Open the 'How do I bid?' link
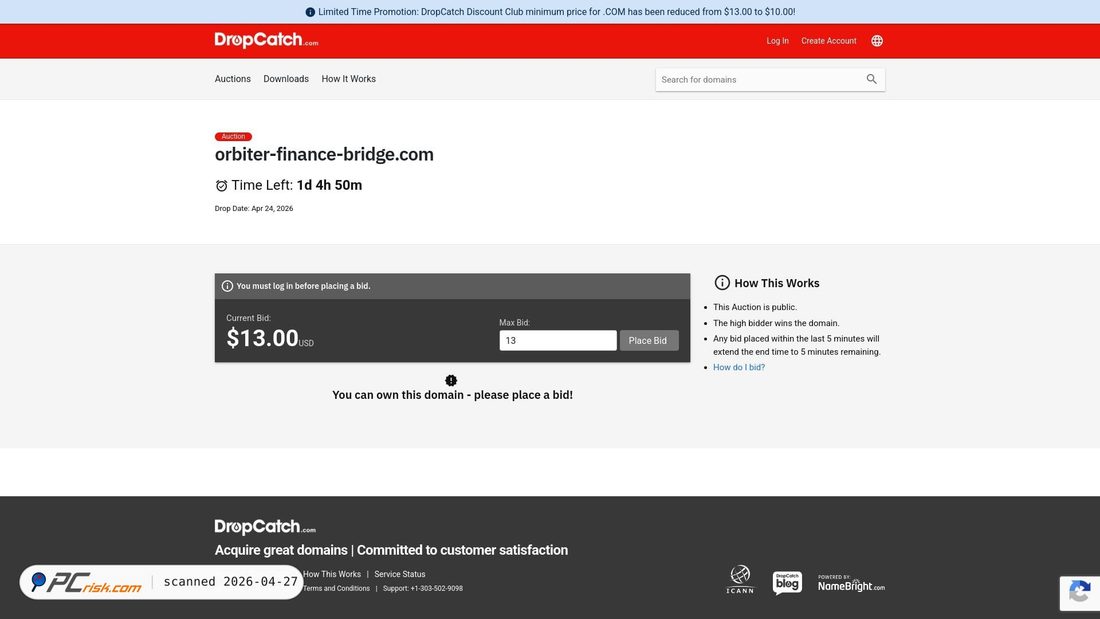This screenshot has width=1100, height=619. (739, 367)
